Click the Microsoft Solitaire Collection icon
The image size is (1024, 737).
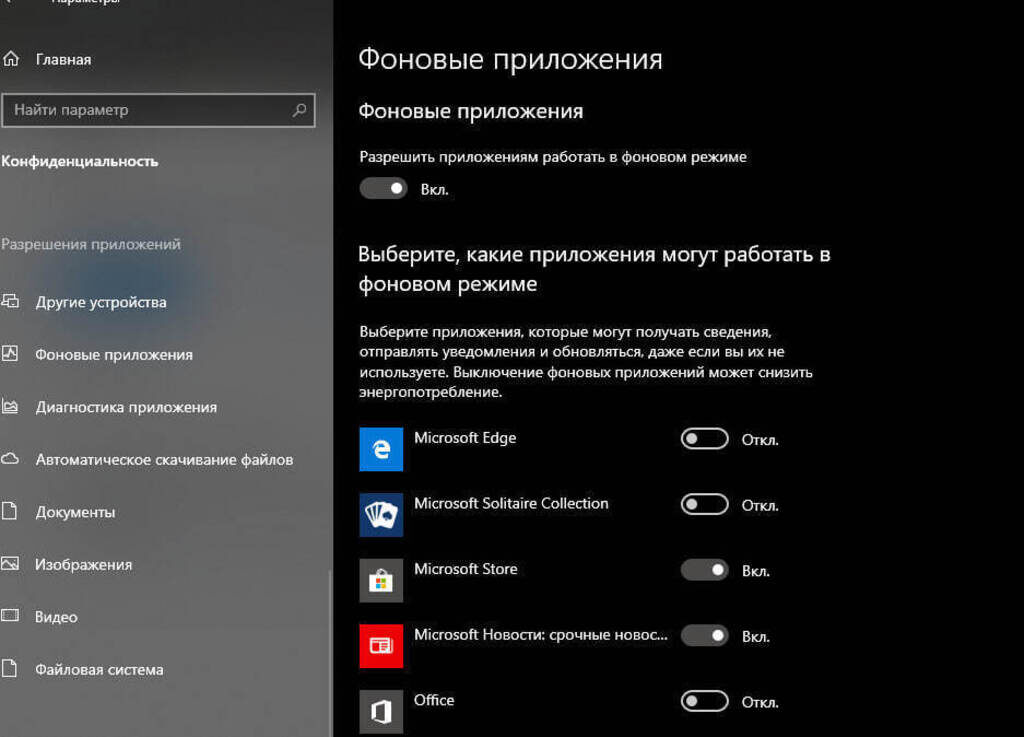tap(381, 514)
